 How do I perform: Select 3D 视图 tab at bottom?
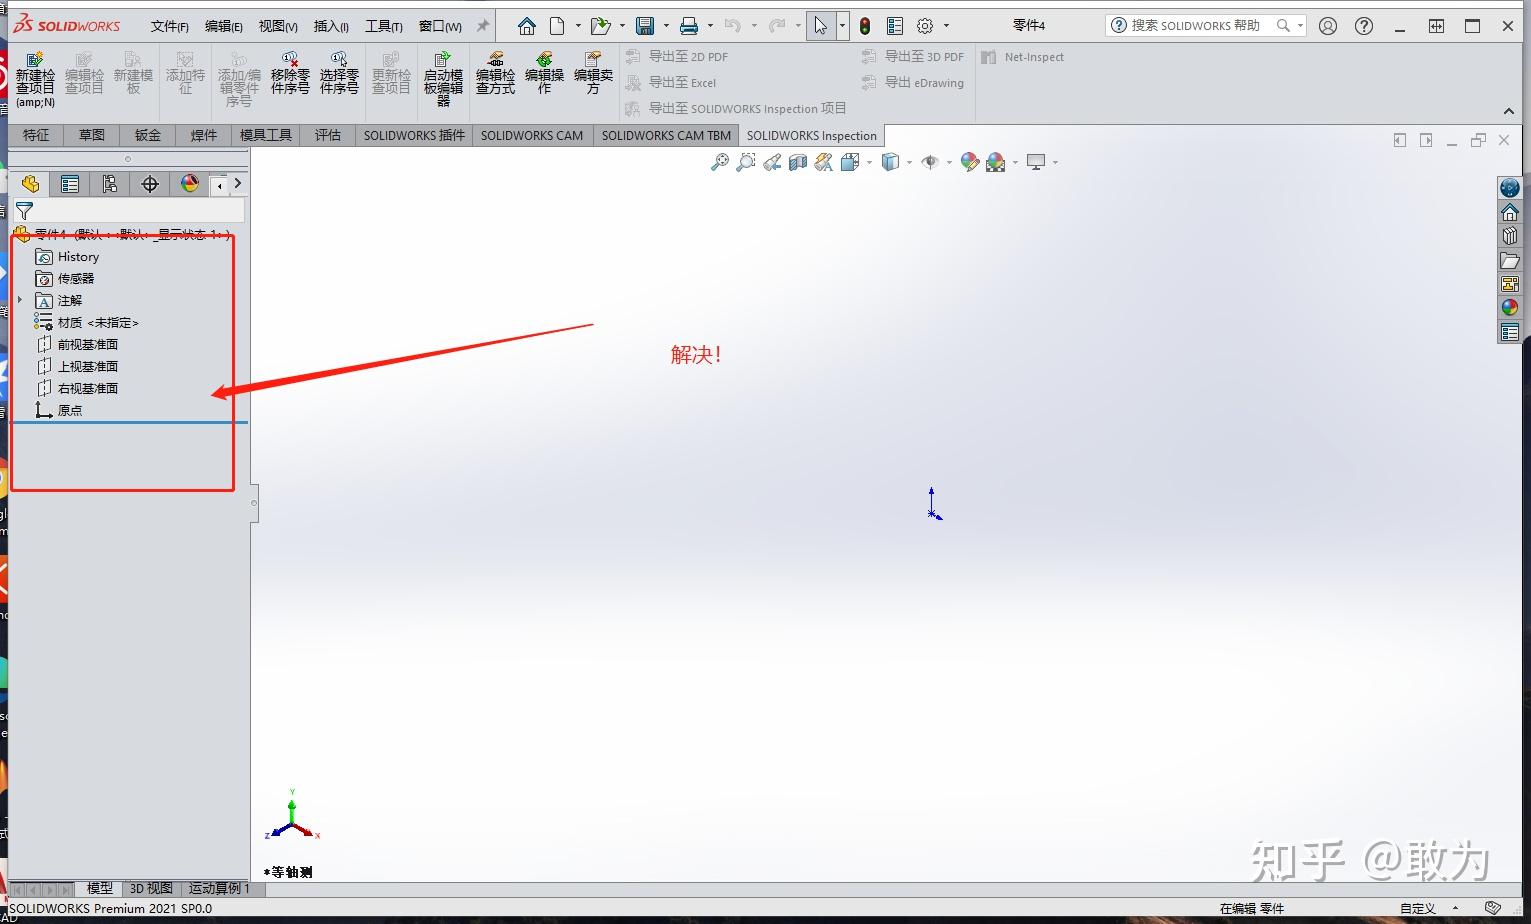[x=151, y=888]
